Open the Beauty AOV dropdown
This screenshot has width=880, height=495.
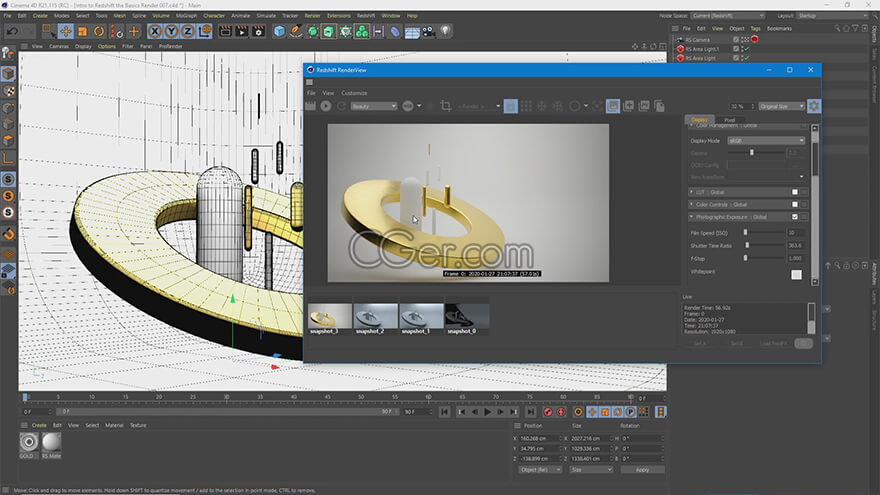point(374,106)
